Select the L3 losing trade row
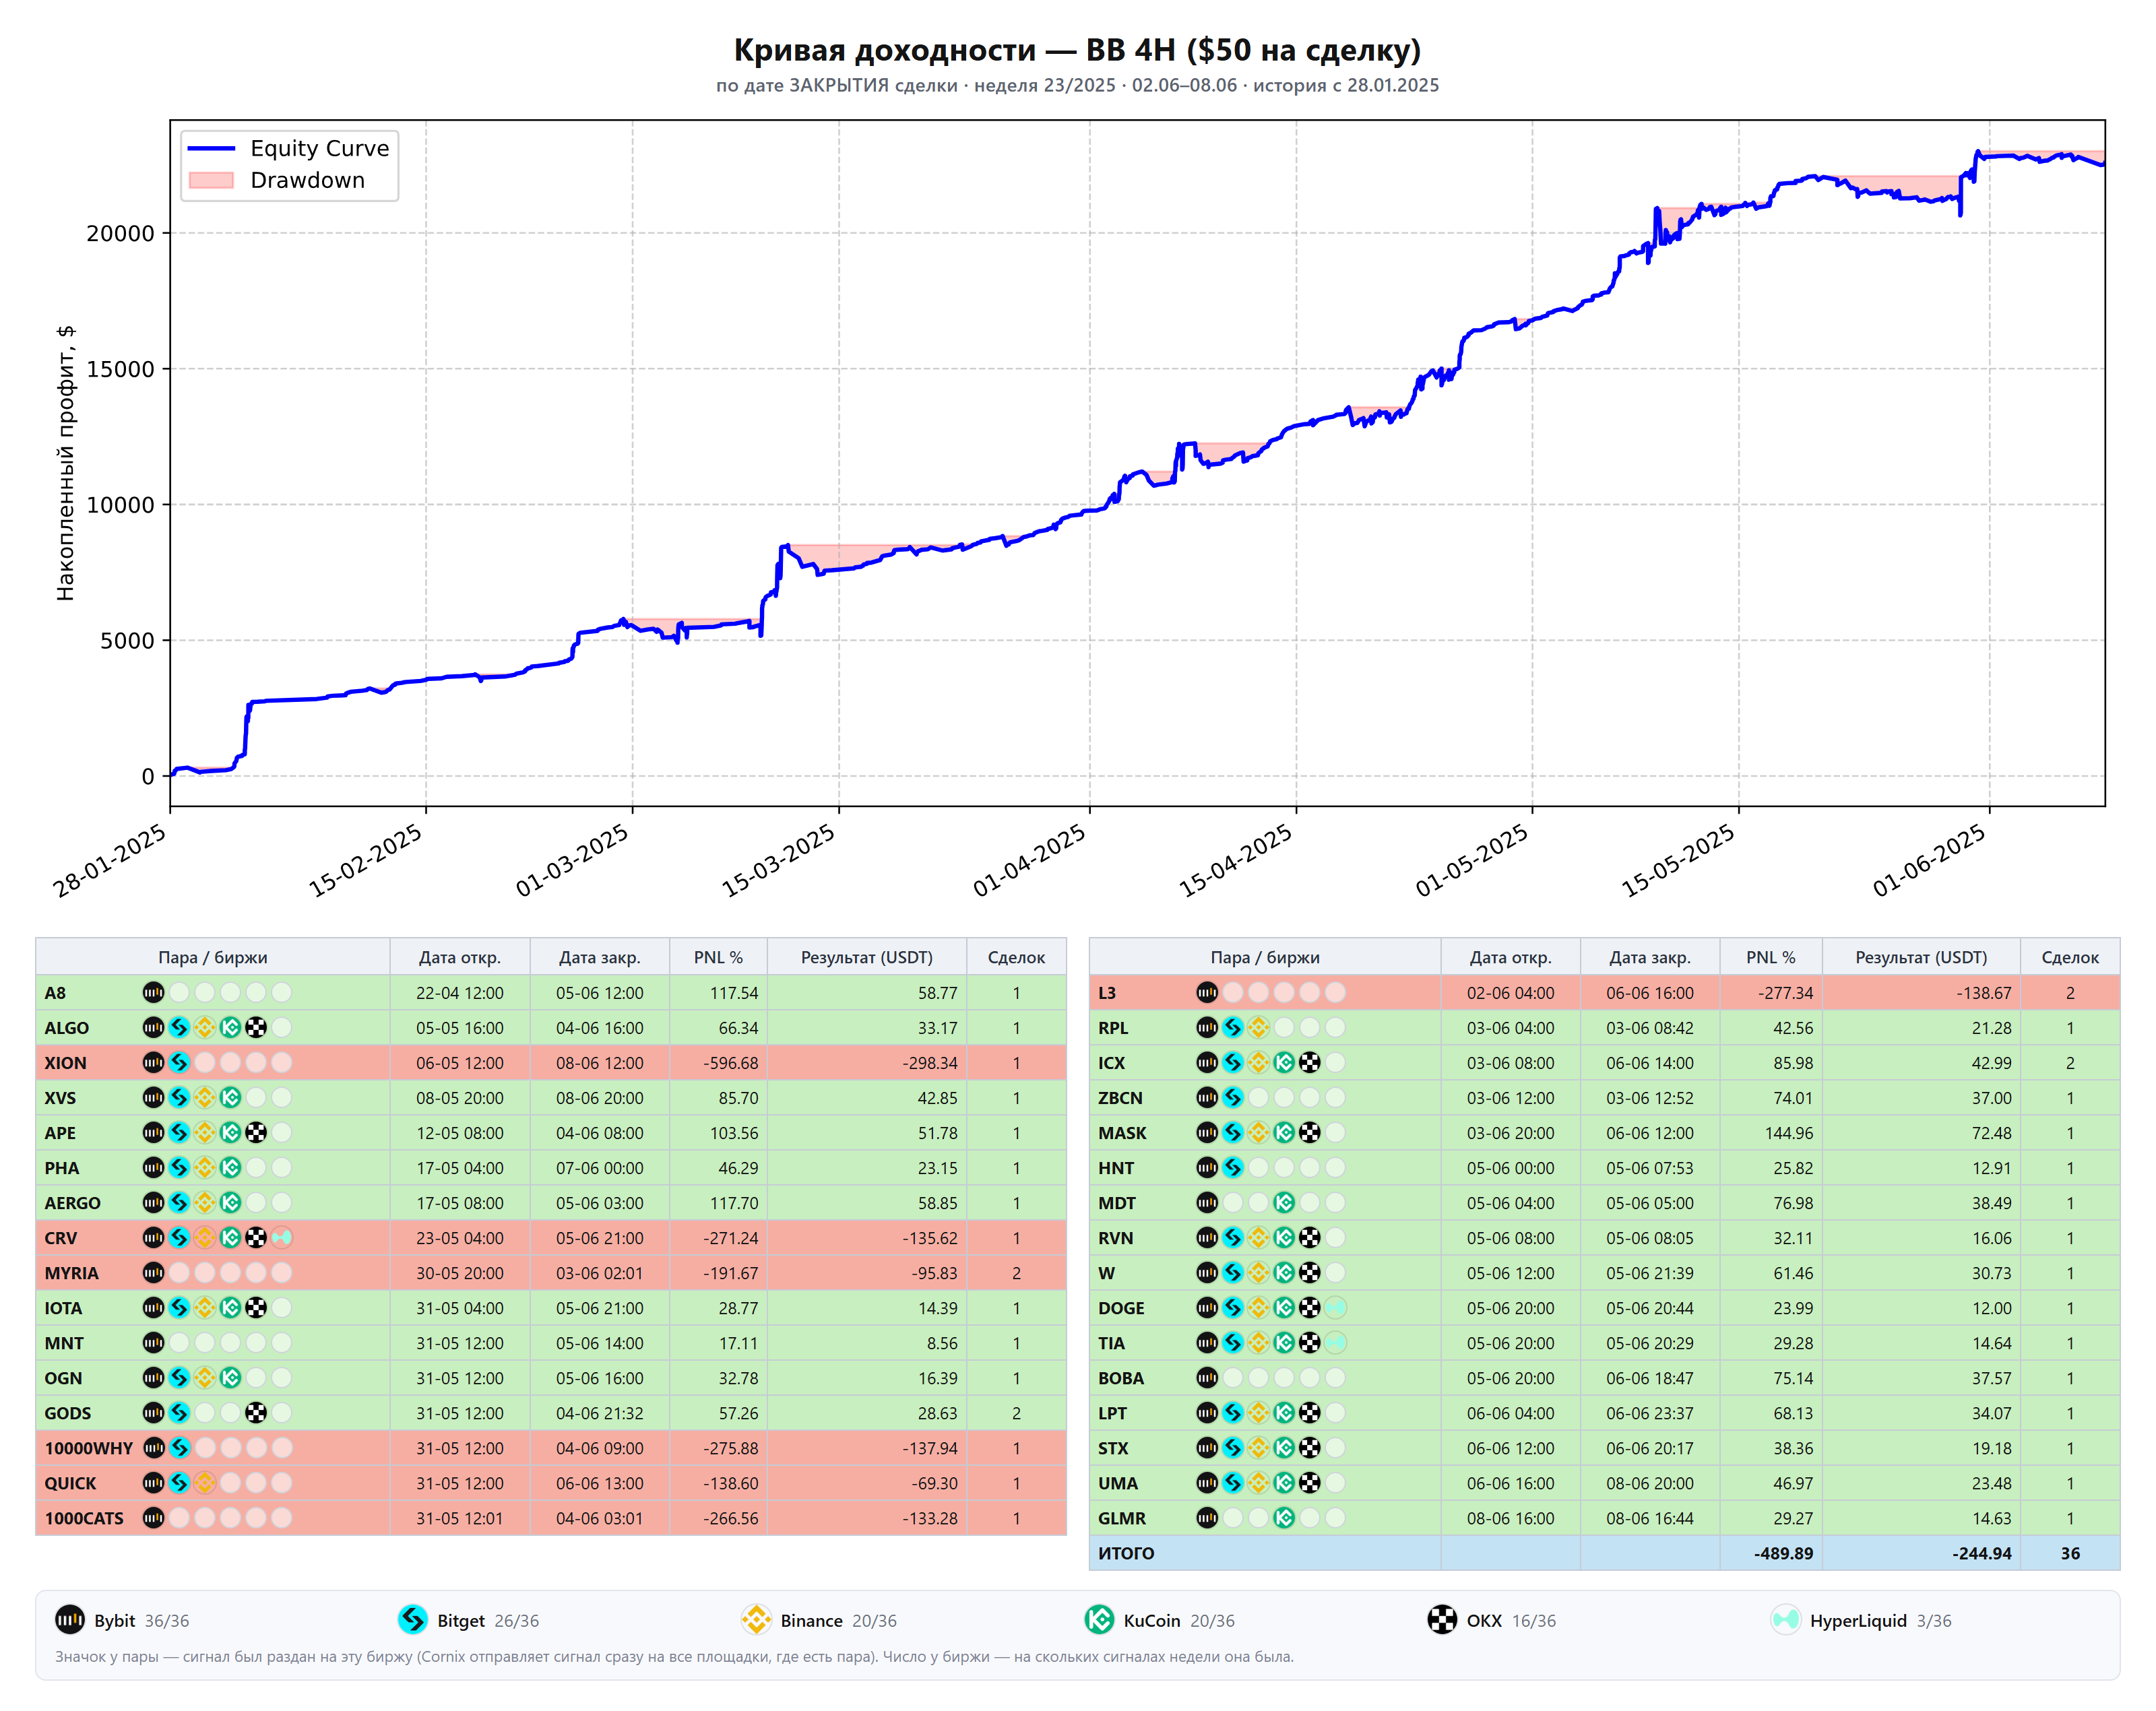This screenshot has width=2156, height=1711. point(1604,992)
